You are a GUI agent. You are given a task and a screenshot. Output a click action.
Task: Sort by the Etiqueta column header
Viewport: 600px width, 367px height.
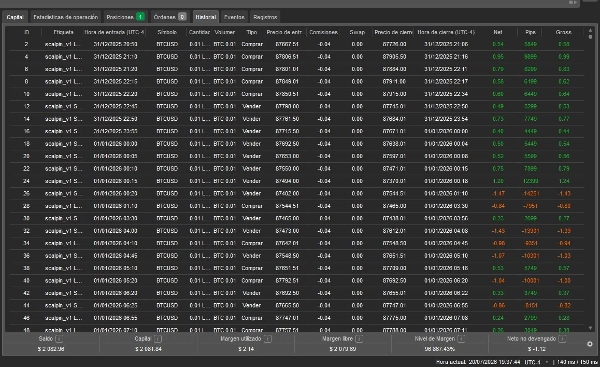click(63, 32)
